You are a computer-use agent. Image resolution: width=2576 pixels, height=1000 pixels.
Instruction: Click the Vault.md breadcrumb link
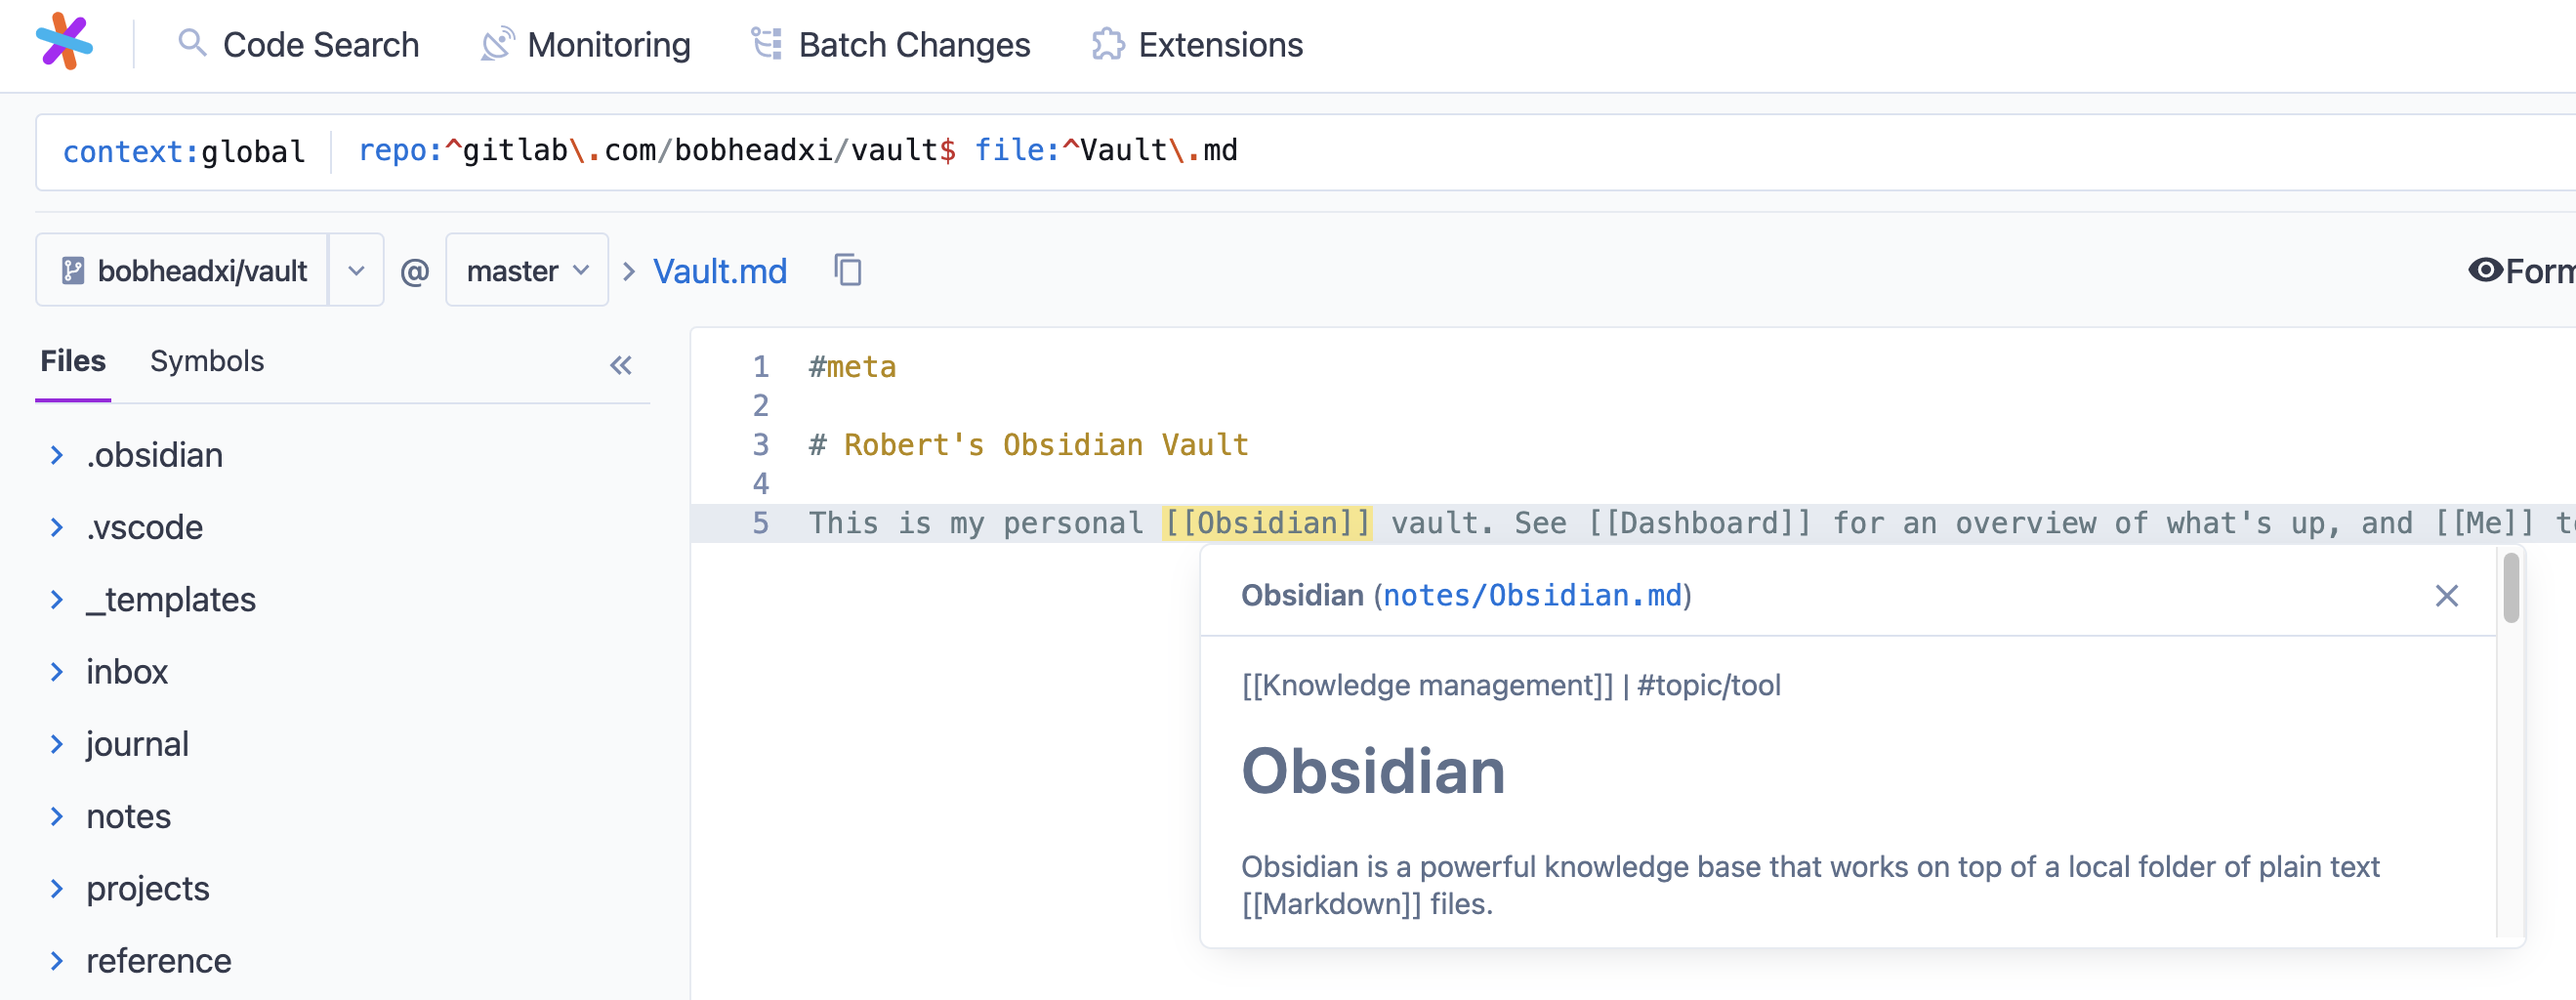pyautogui.click(x=720, y=272)
